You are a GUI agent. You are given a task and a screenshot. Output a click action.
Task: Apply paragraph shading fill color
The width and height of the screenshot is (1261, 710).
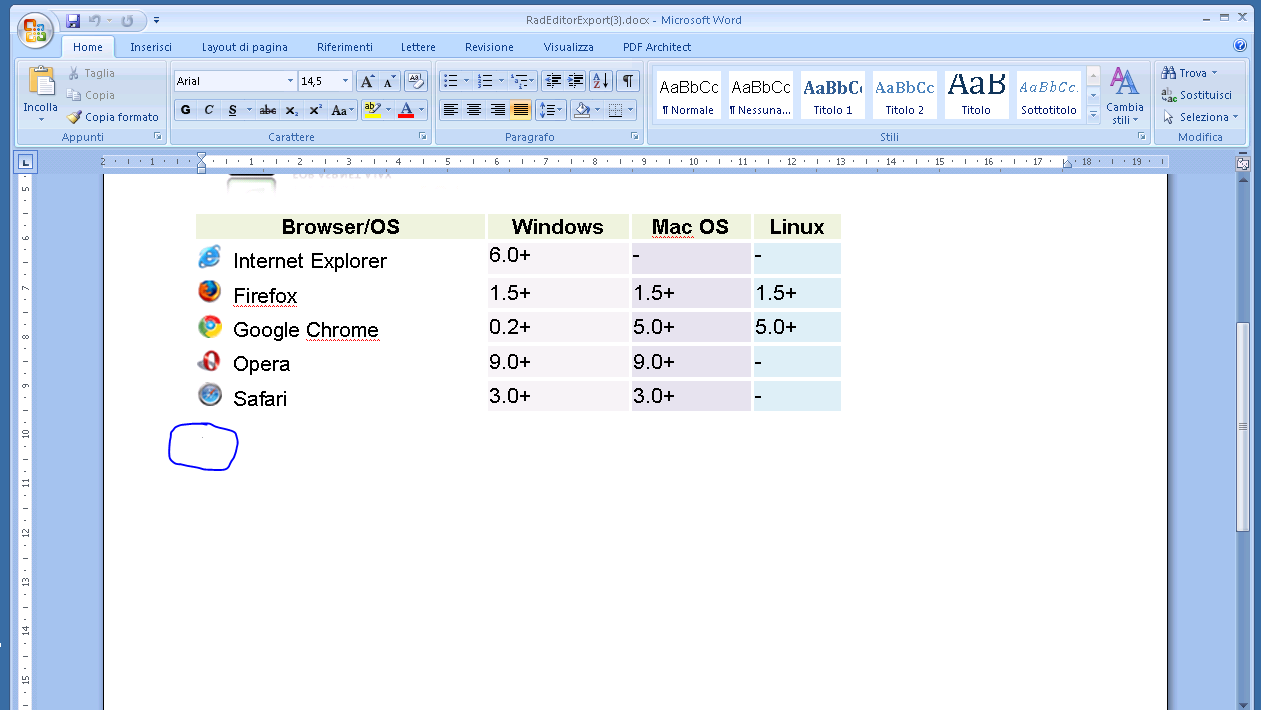pos(582,110)
